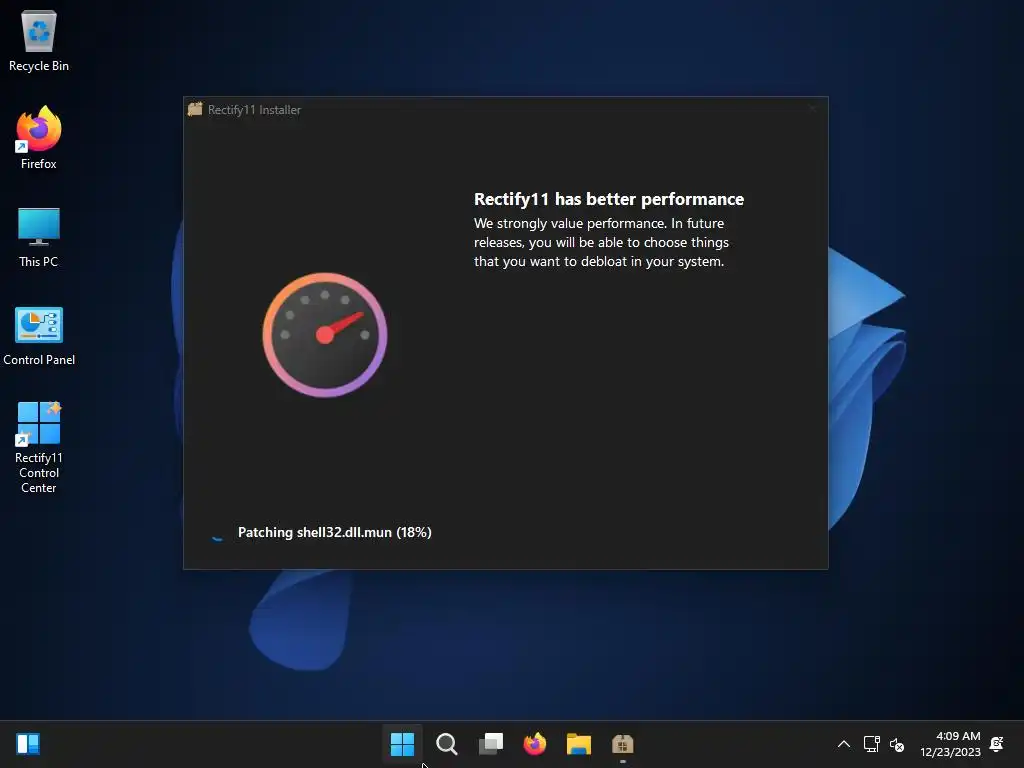
Task: Select the Control Panel desktop icon
Action: point(39,336)
